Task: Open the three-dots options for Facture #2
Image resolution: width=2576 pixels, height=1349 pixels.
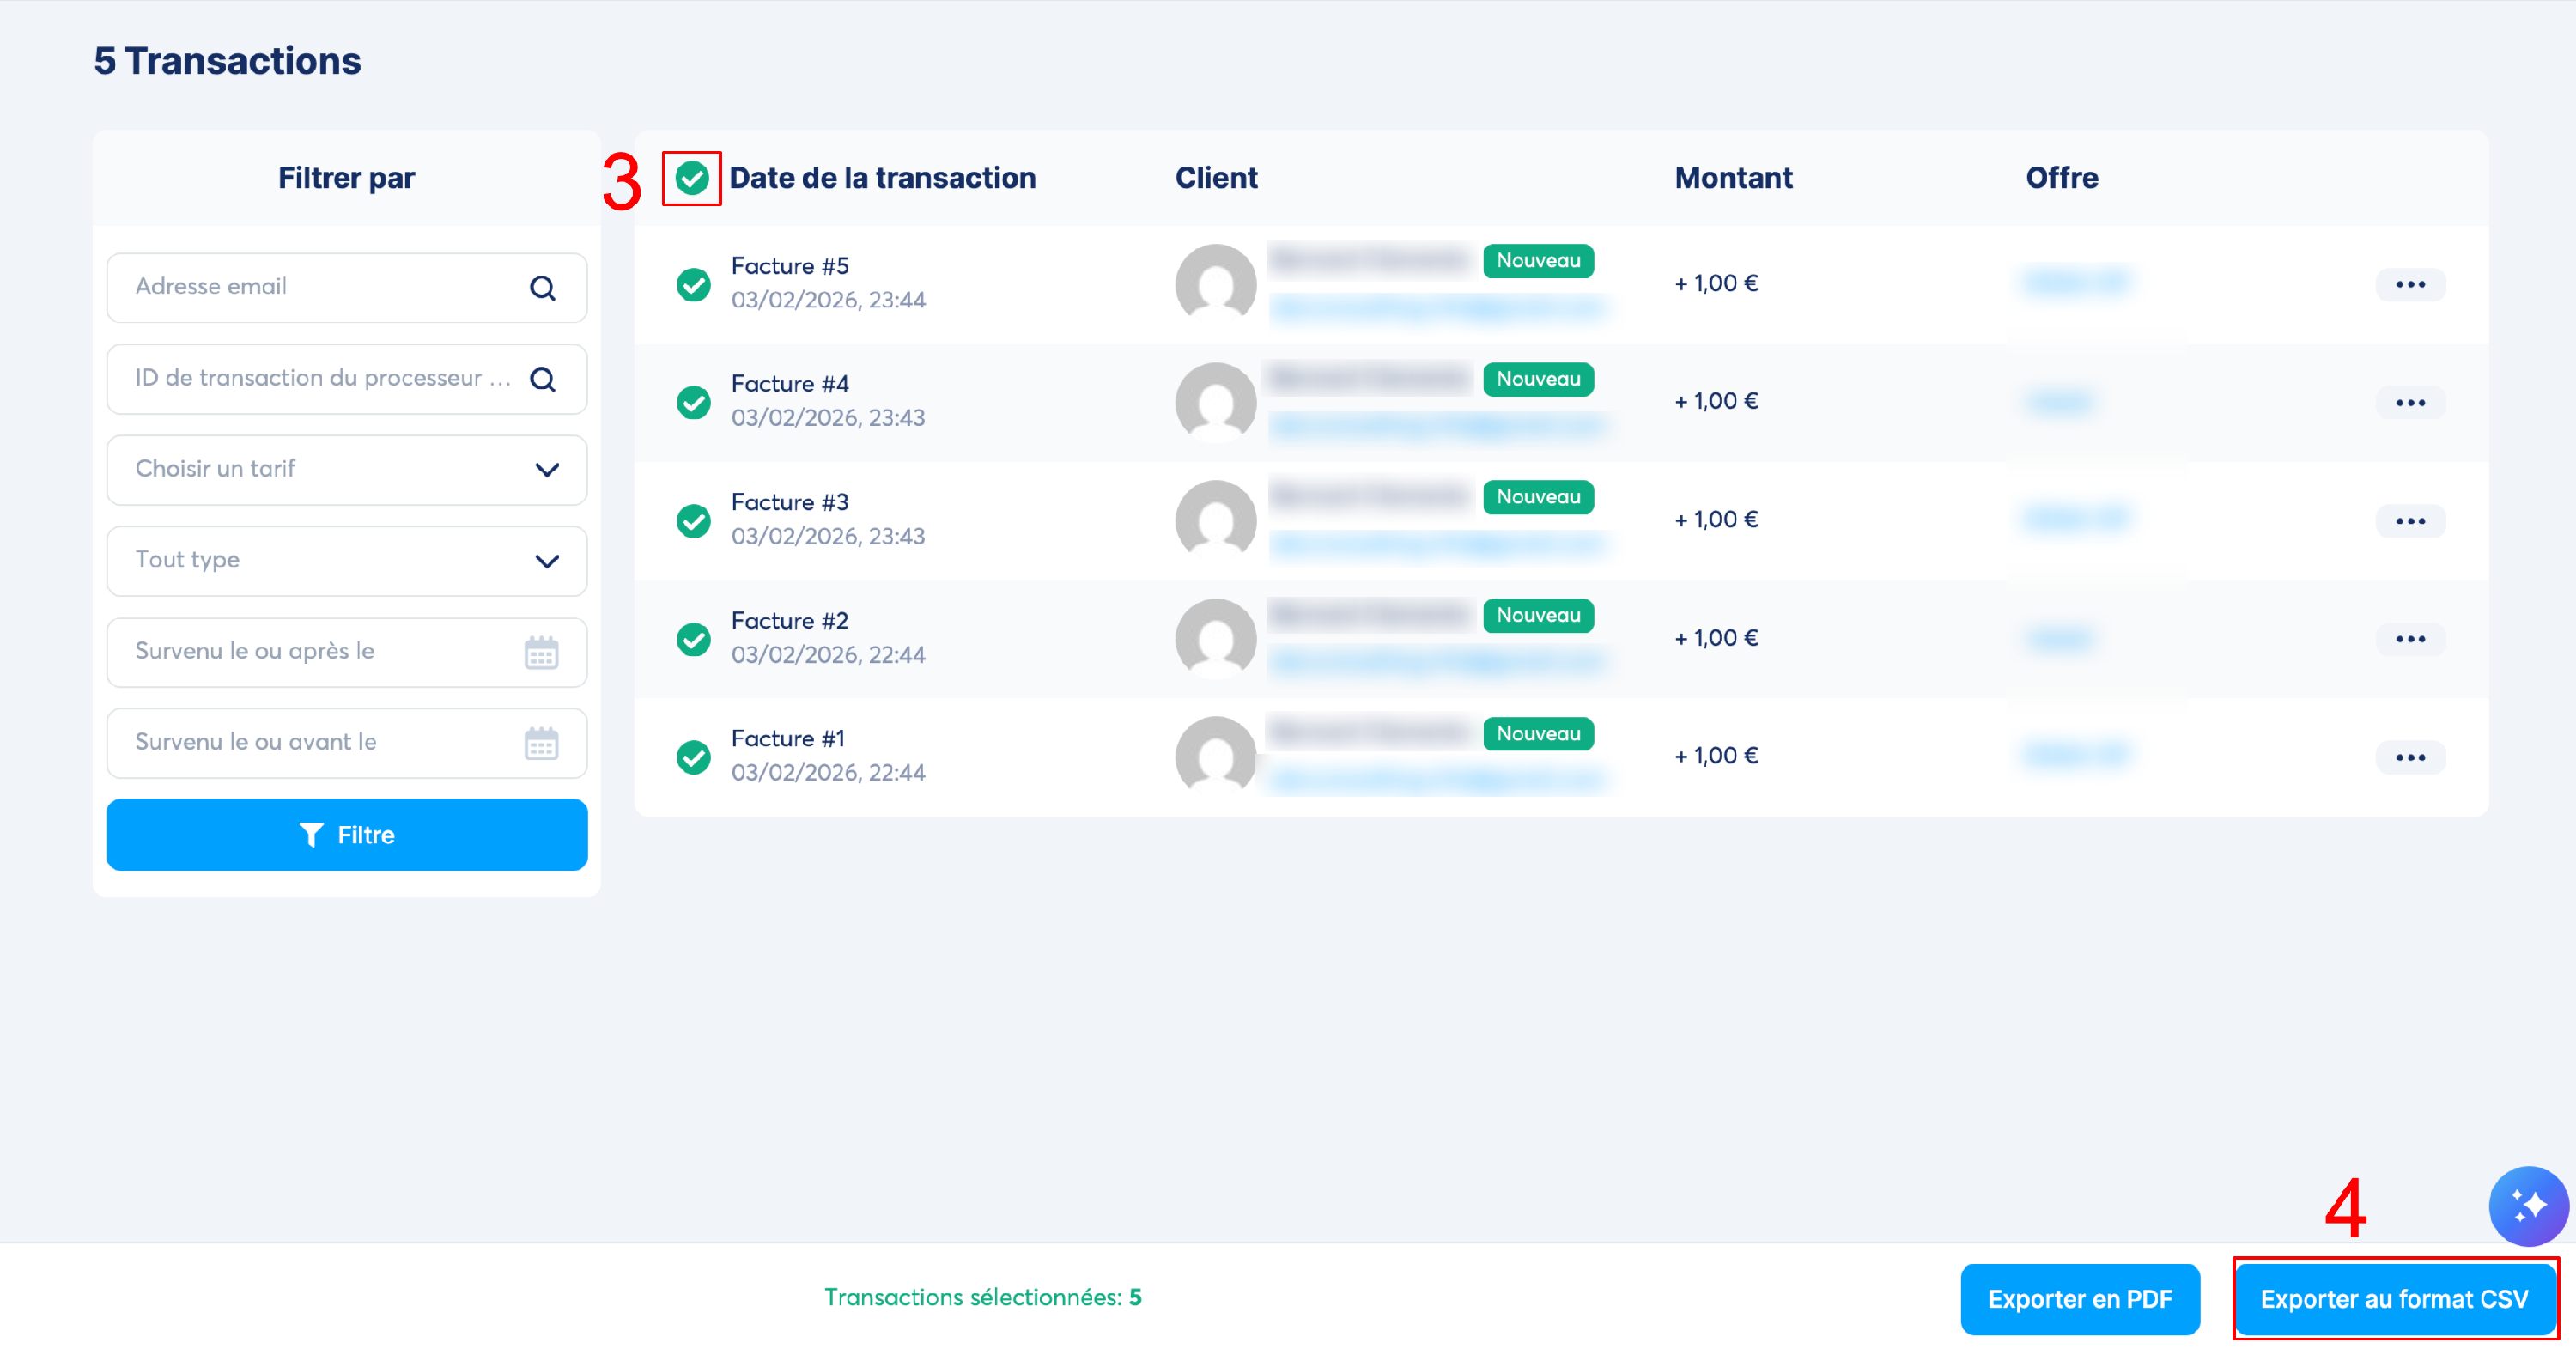Action: tap(2409, 639)
